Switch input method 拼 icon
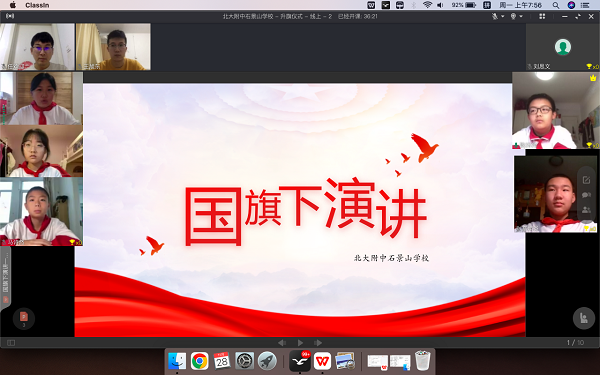Viewport: 600px width, 375px height. [x=487, y=5]
